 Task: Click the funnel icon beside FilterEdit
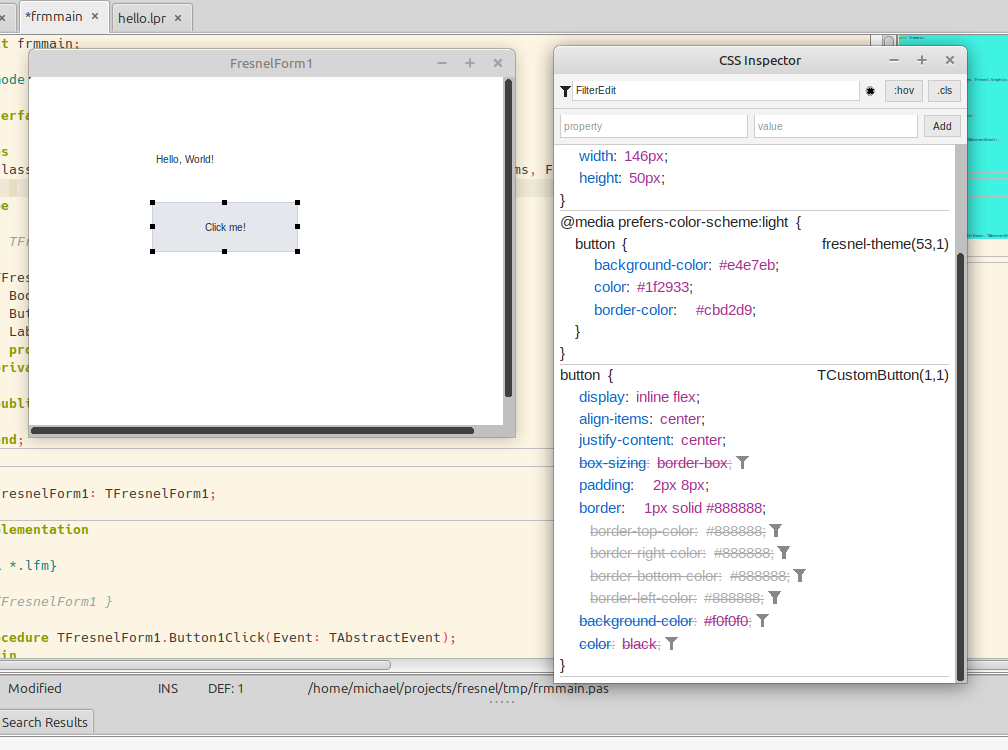pyautogui.click(x=565, y=91)
